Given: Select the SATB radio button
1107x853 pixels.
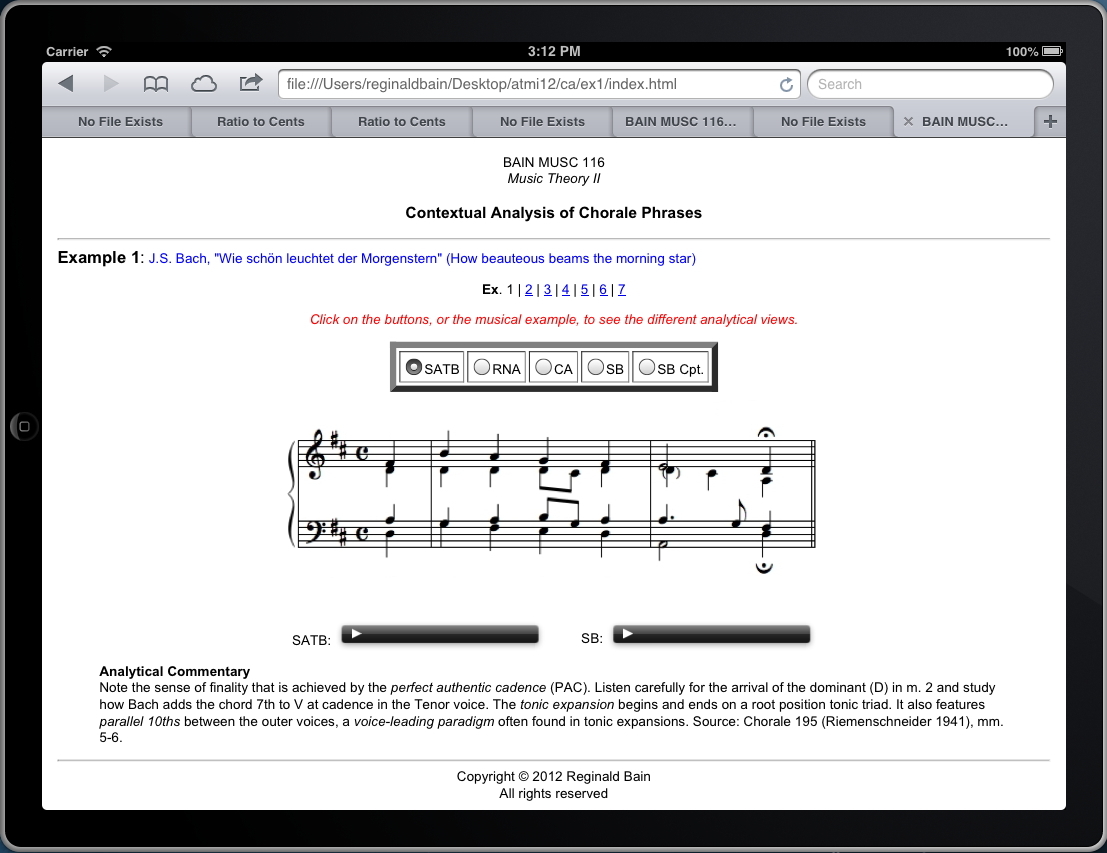Looking at the screenshot, I should pyautogui.click(x=414, y=367).
